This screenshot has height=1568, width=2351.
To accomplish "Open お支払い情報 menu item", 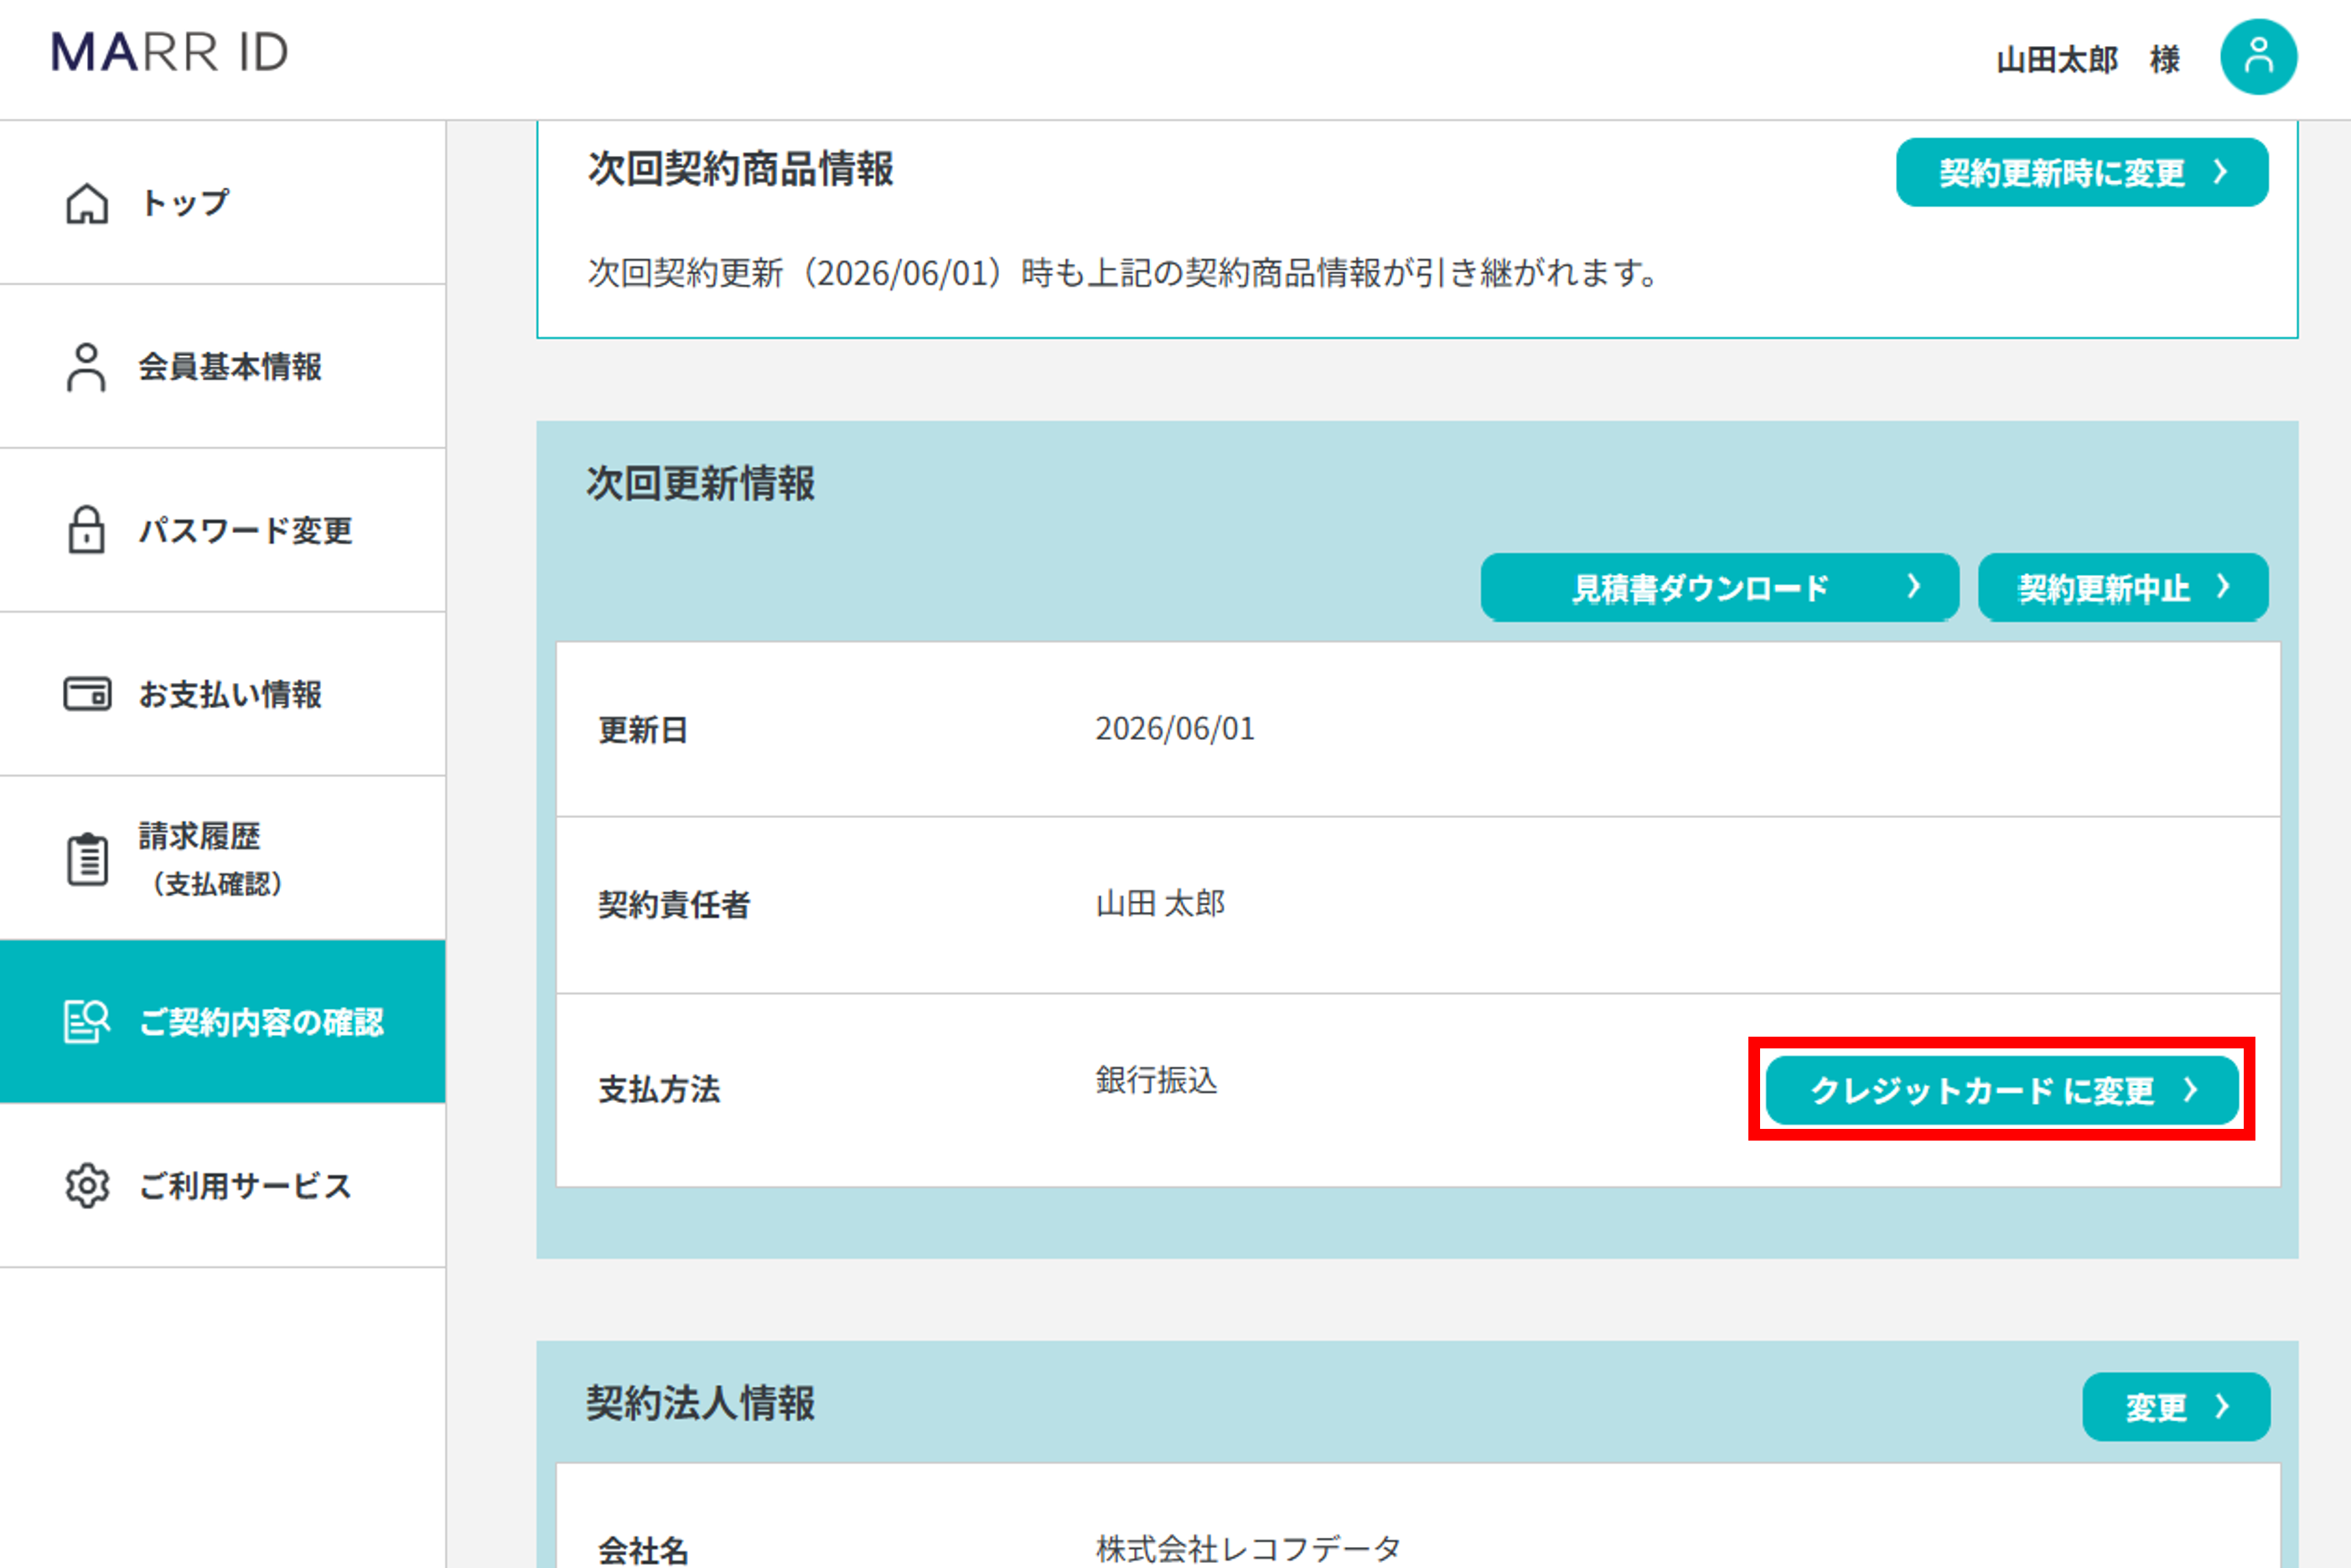I will tap(223, 694).
